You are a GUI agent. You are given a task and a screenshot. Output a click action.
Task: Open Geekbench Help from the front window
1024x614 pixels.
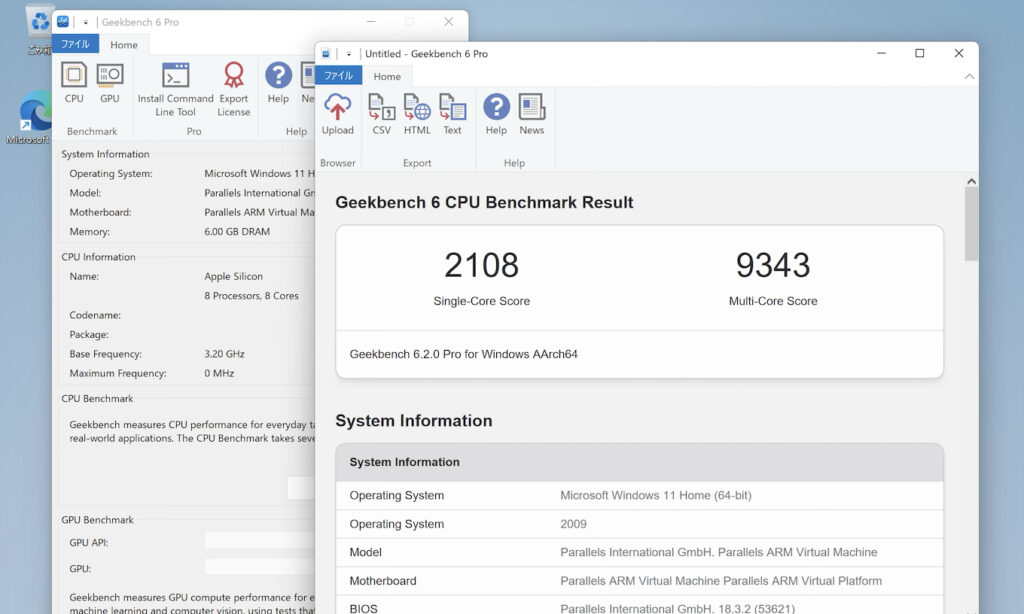coord(496,112)
